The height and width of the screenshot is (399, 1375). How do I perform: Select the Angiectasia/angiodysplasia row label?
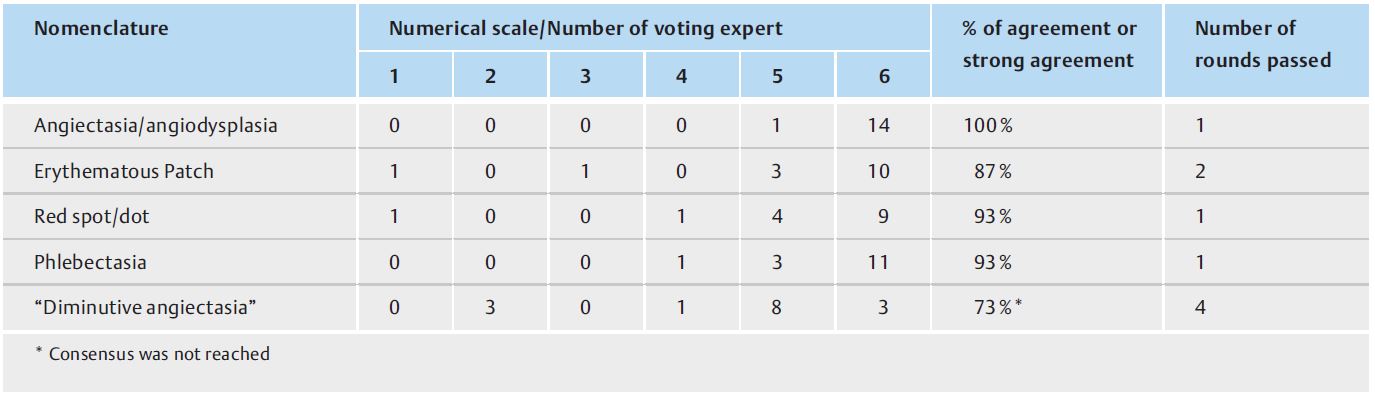coord(141,127)
